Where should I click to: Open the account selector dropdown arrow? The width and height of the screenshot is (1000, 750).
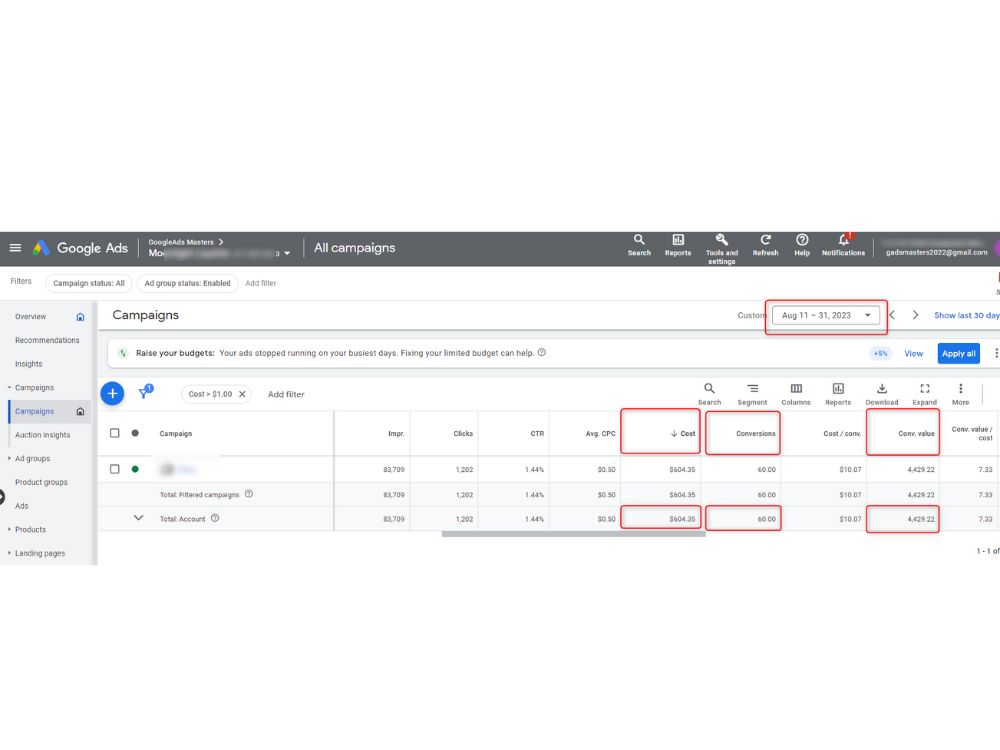pyautogui.click(x=287, y=253)
